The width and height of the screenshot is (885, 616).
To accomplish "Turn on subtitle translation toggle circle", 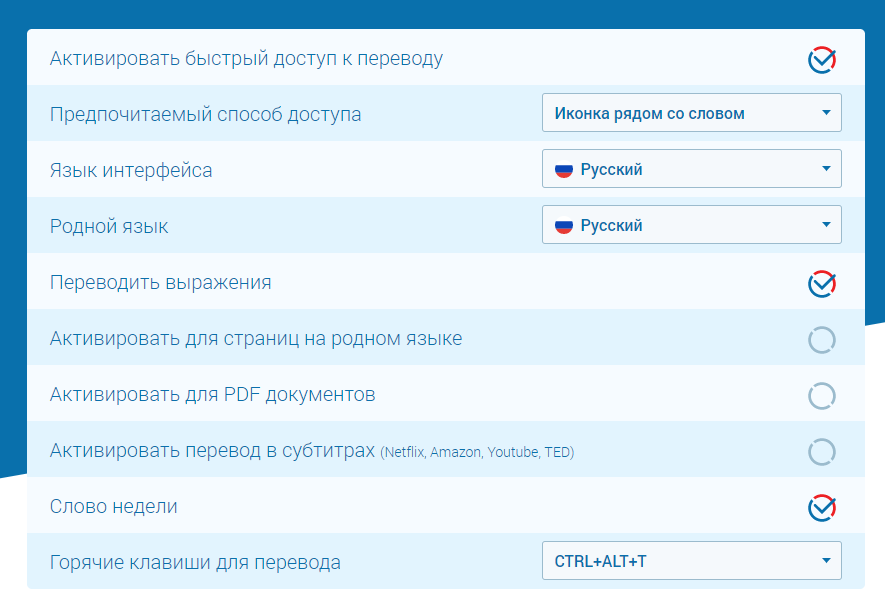I will tap(821, 452).
